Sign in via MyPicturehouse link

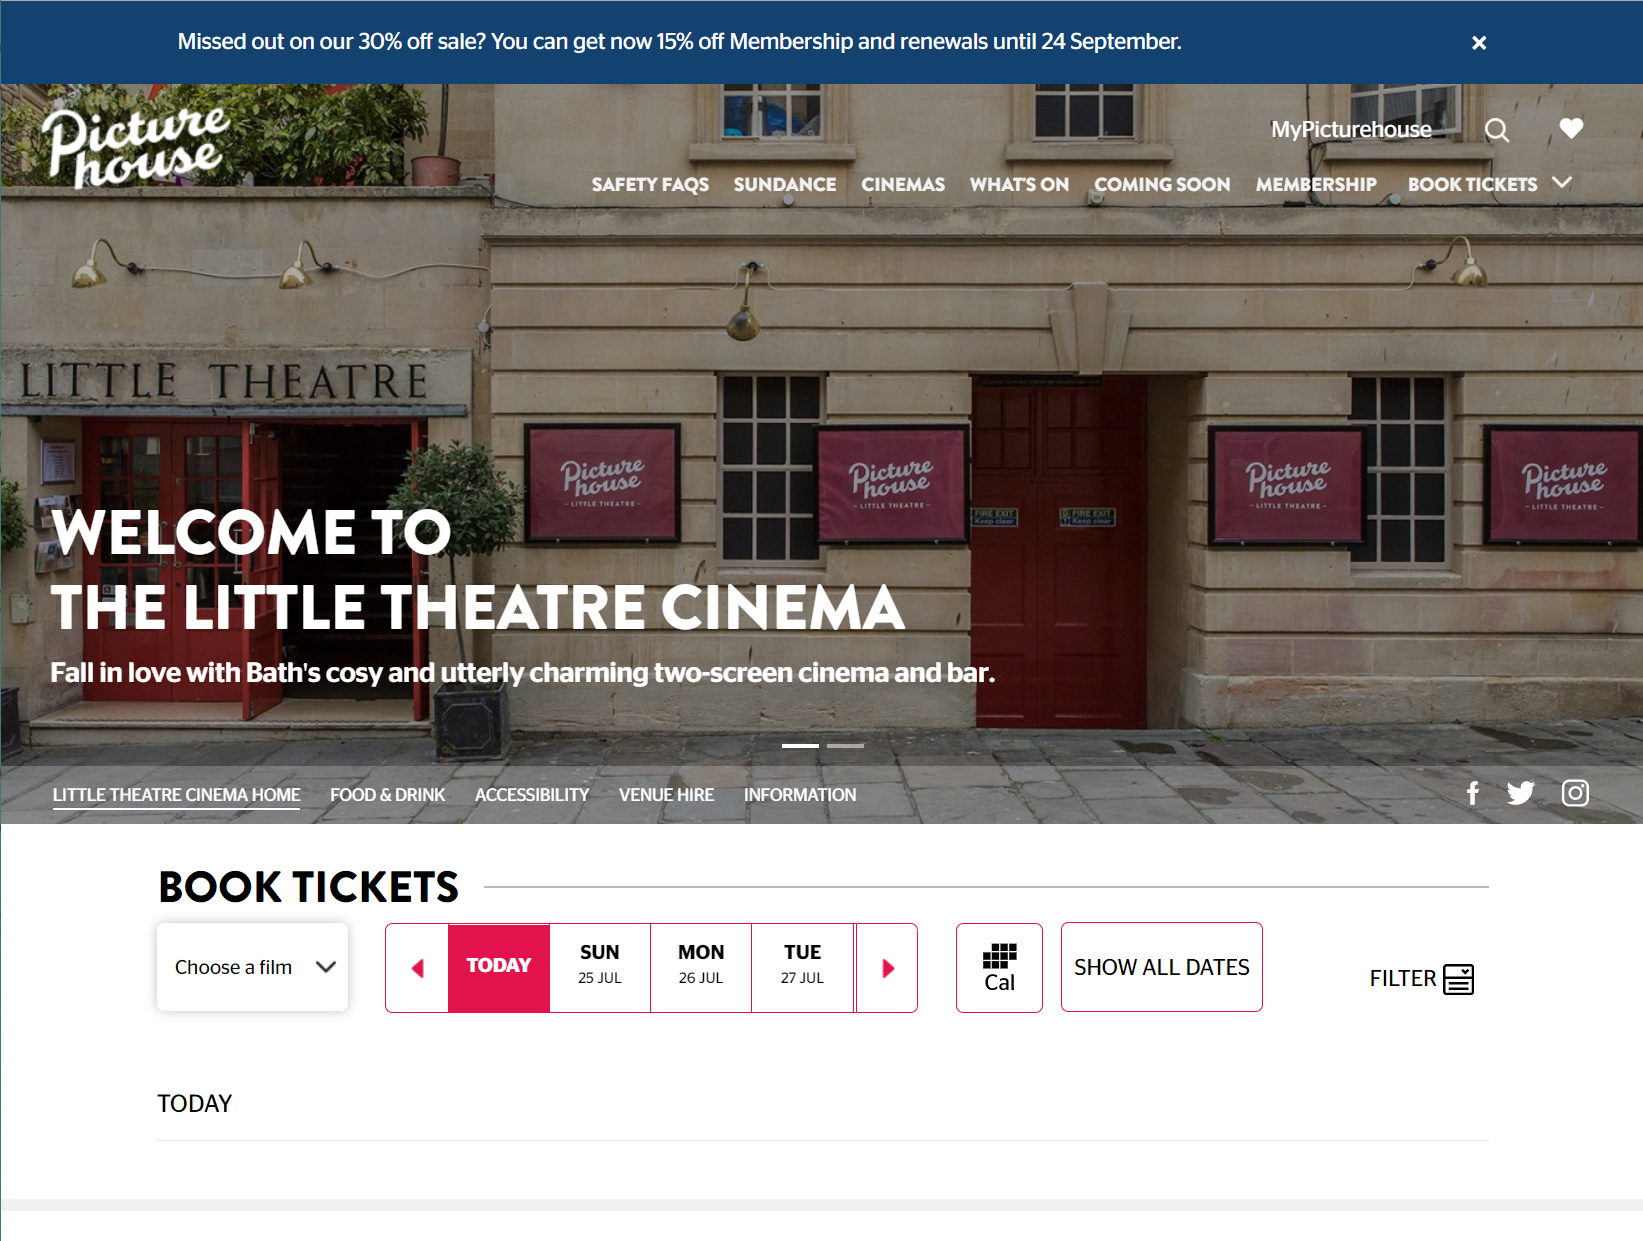(x=1351, y=129)
